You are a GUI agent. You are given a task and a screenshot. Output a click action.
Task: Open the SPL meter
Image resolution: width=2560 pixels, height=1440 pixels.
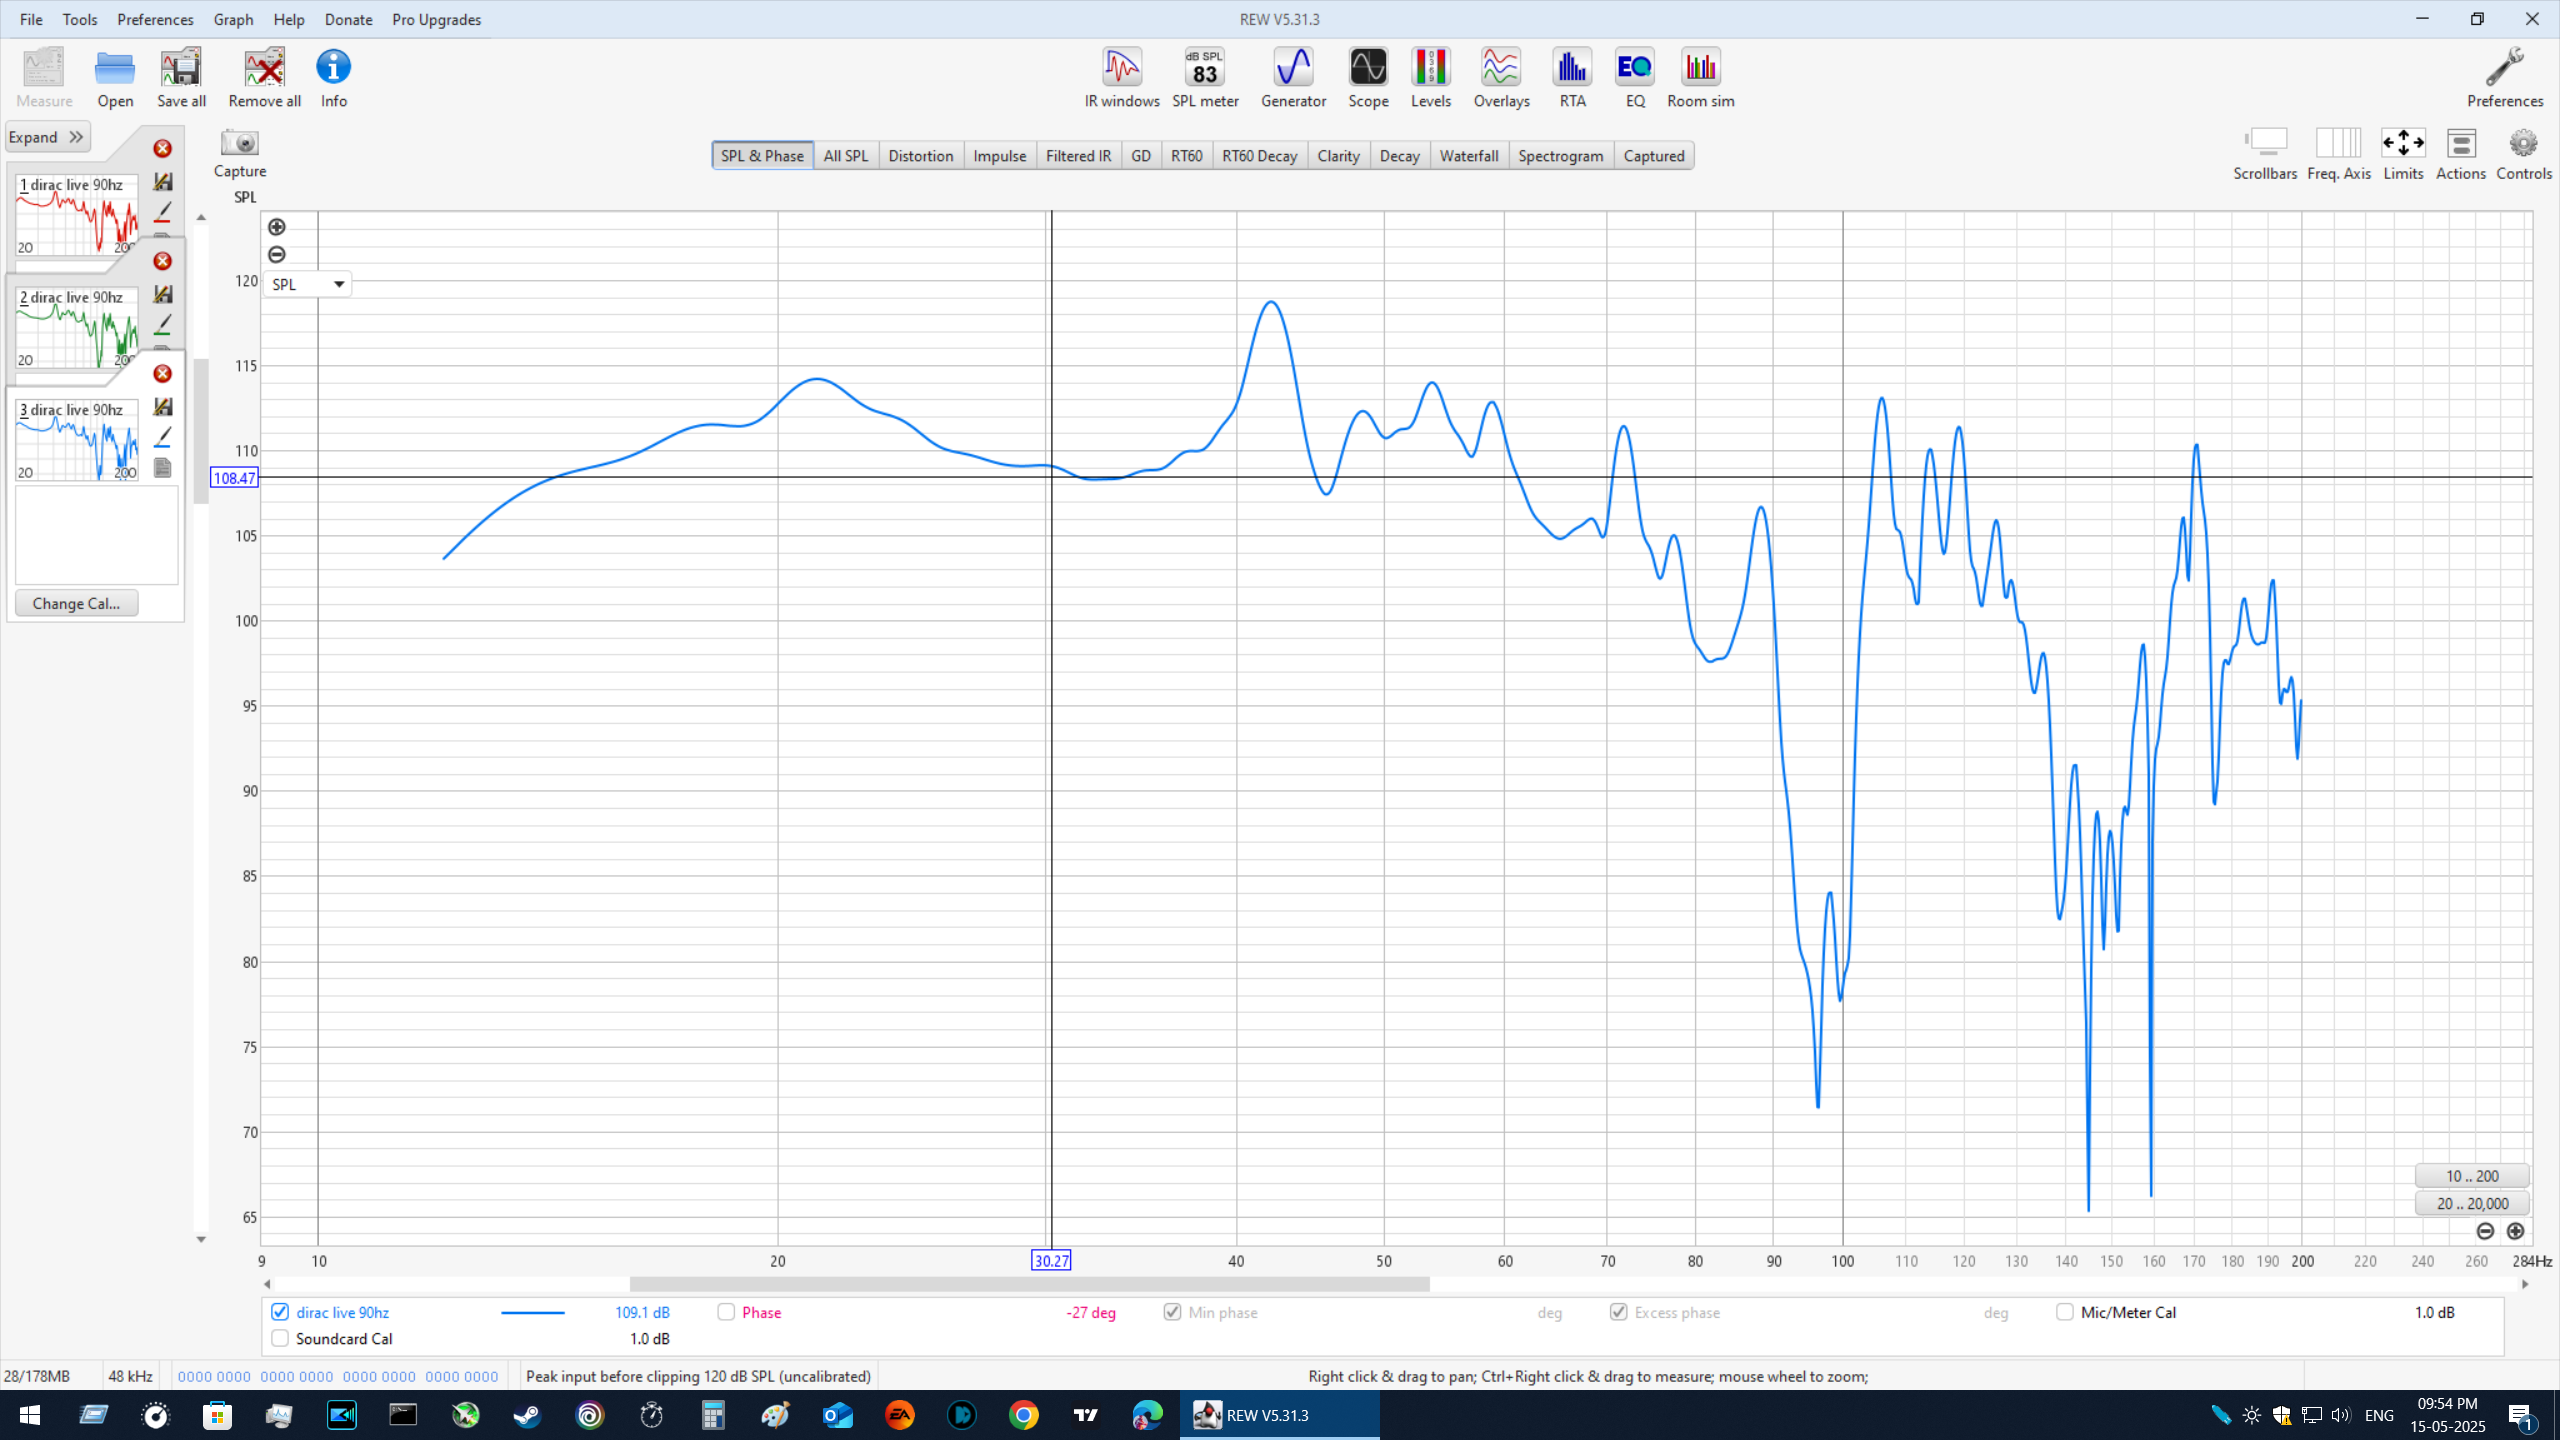coord(1205,78)
